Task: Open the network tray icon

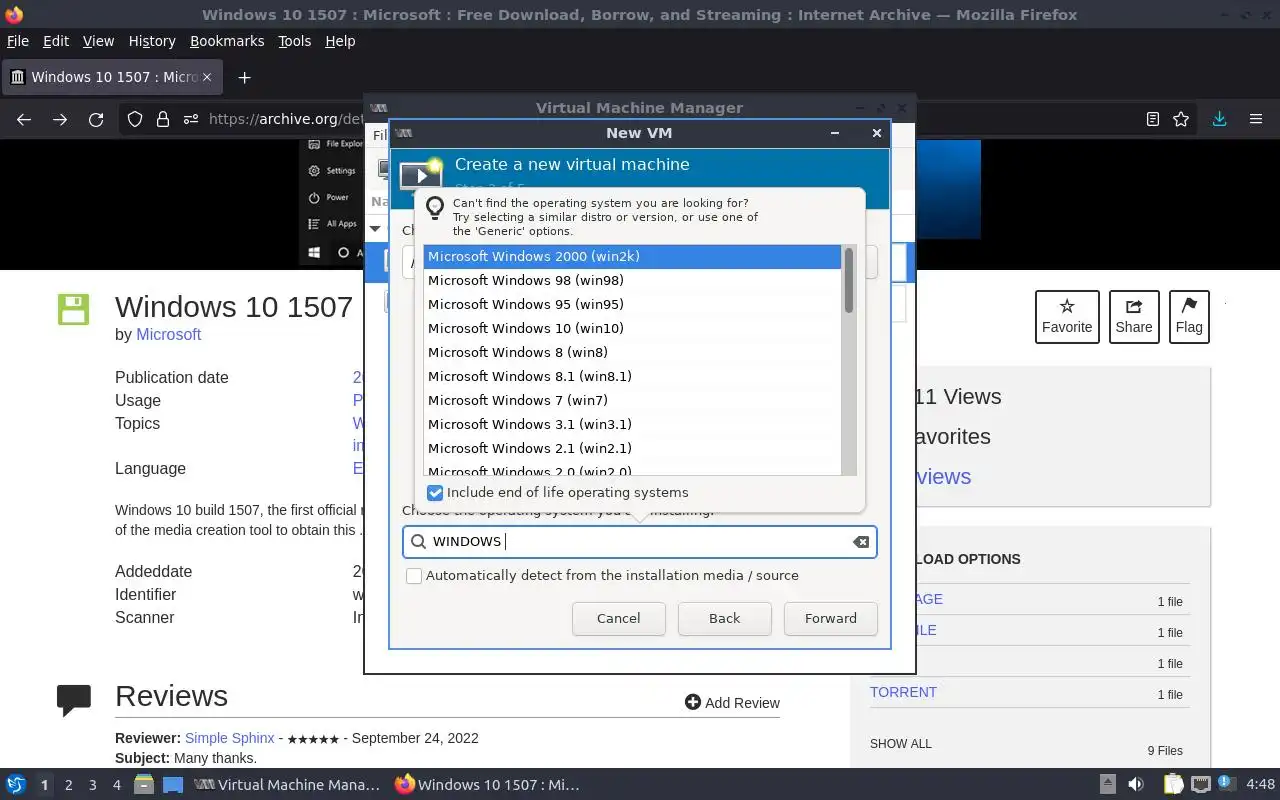Action: 1200,785
